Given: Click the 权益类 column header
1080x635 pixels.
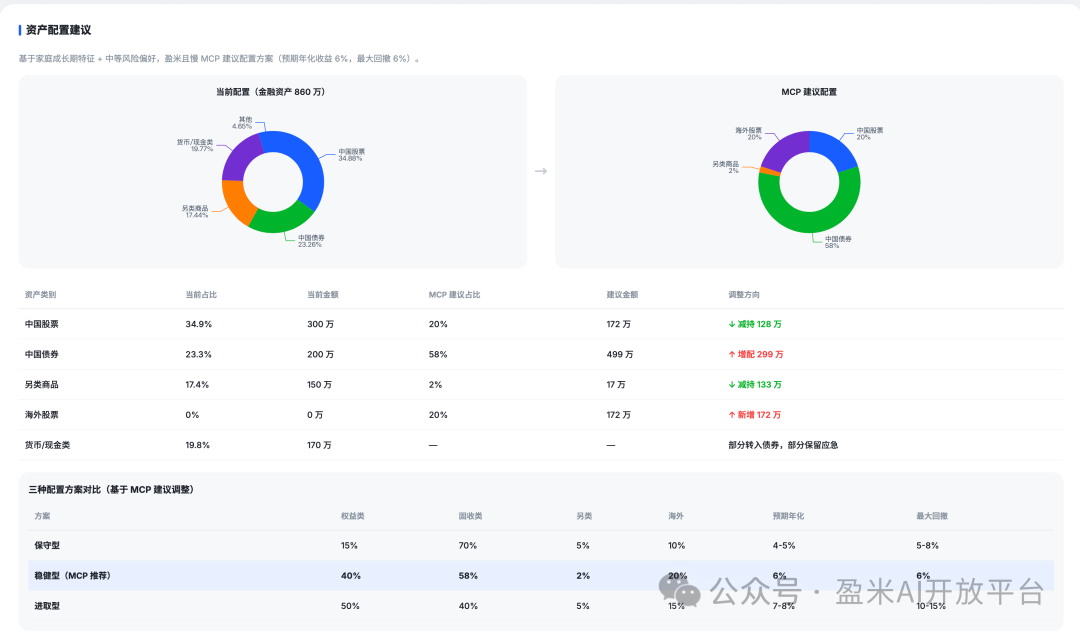Looking at the screenshot, I should coord(353,516).
